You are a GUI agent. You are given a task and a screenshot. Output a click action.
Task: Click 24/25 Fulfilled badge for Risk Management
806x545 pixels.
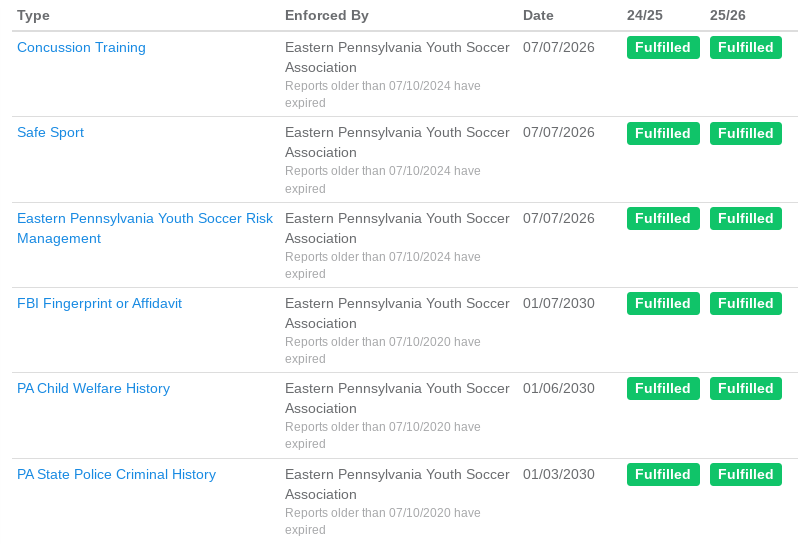(663, 219)
